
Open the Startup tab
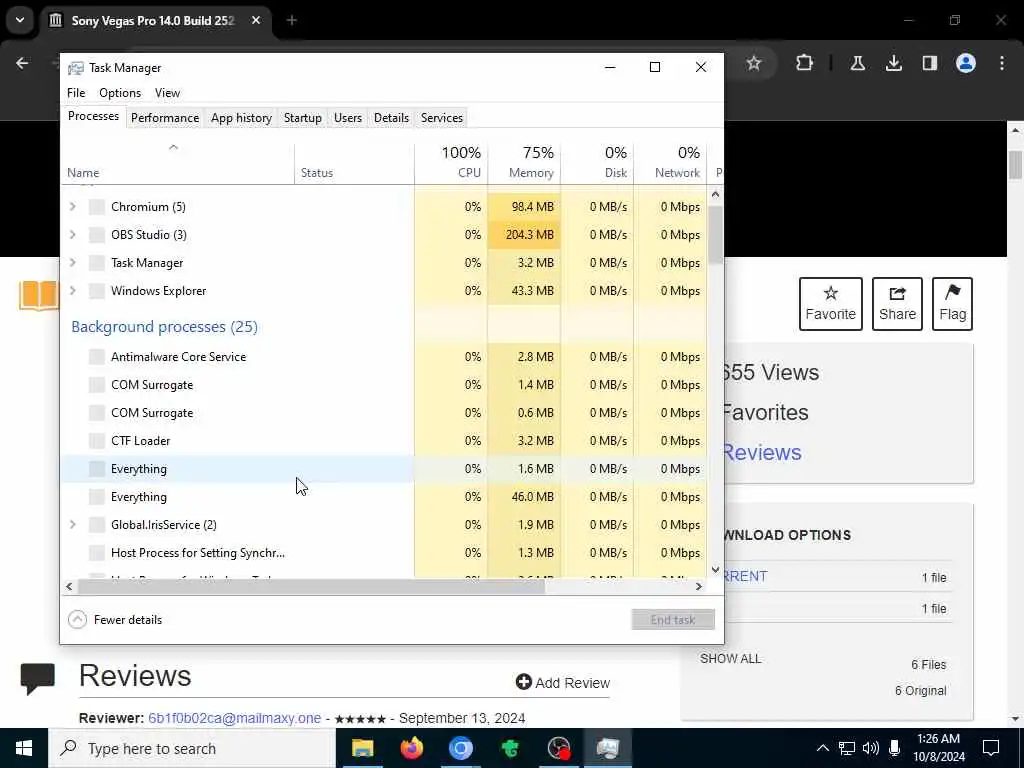(302, 118)
